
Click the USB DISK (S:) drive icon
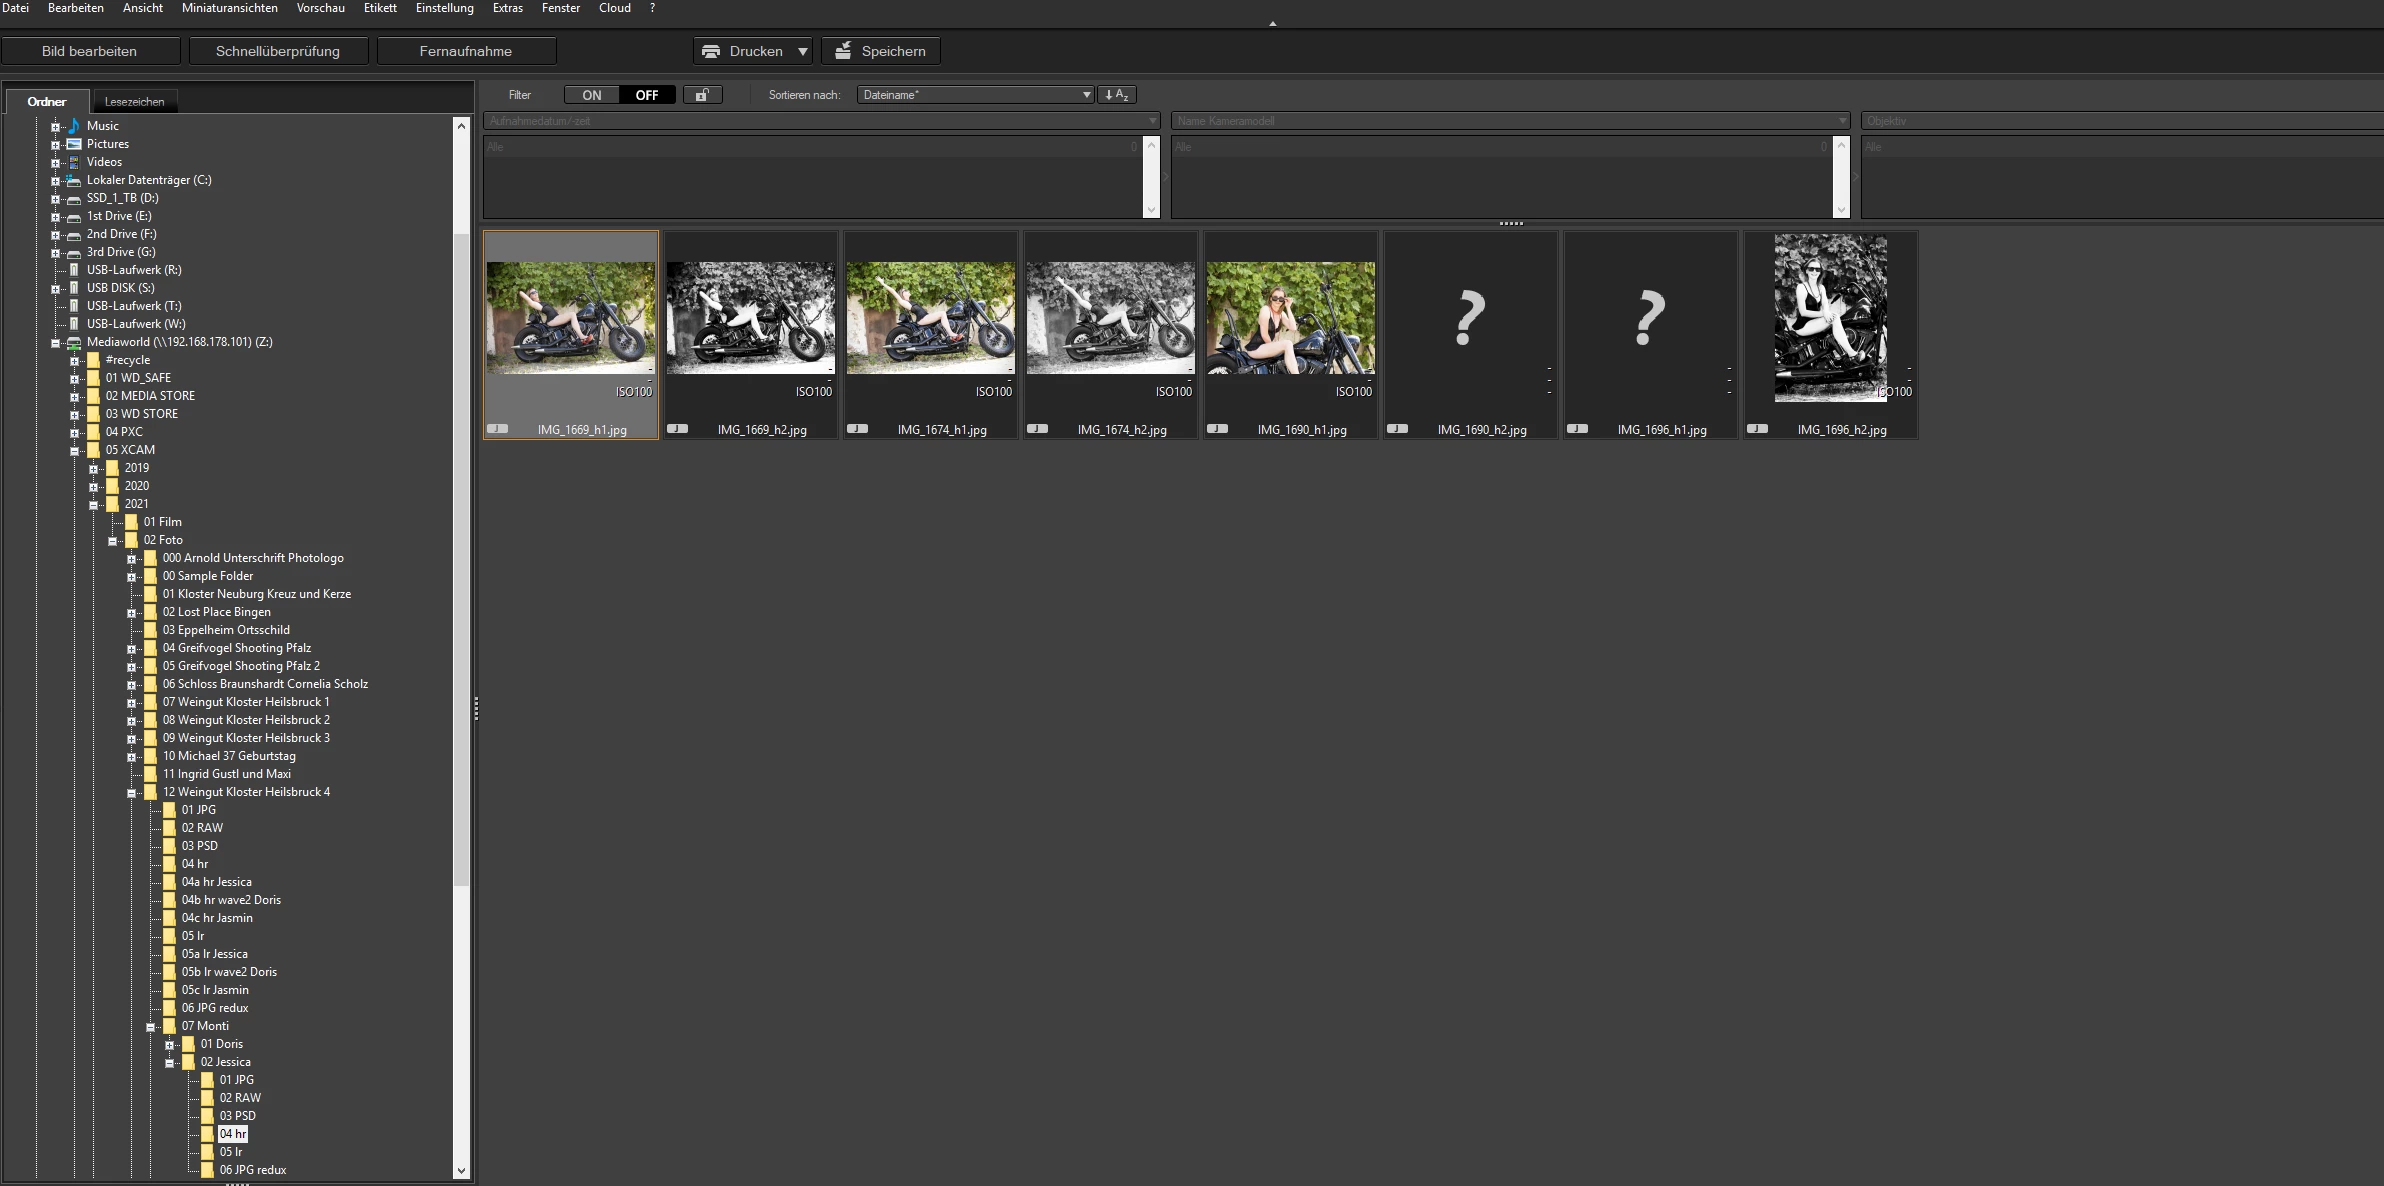tap(74, 288)
